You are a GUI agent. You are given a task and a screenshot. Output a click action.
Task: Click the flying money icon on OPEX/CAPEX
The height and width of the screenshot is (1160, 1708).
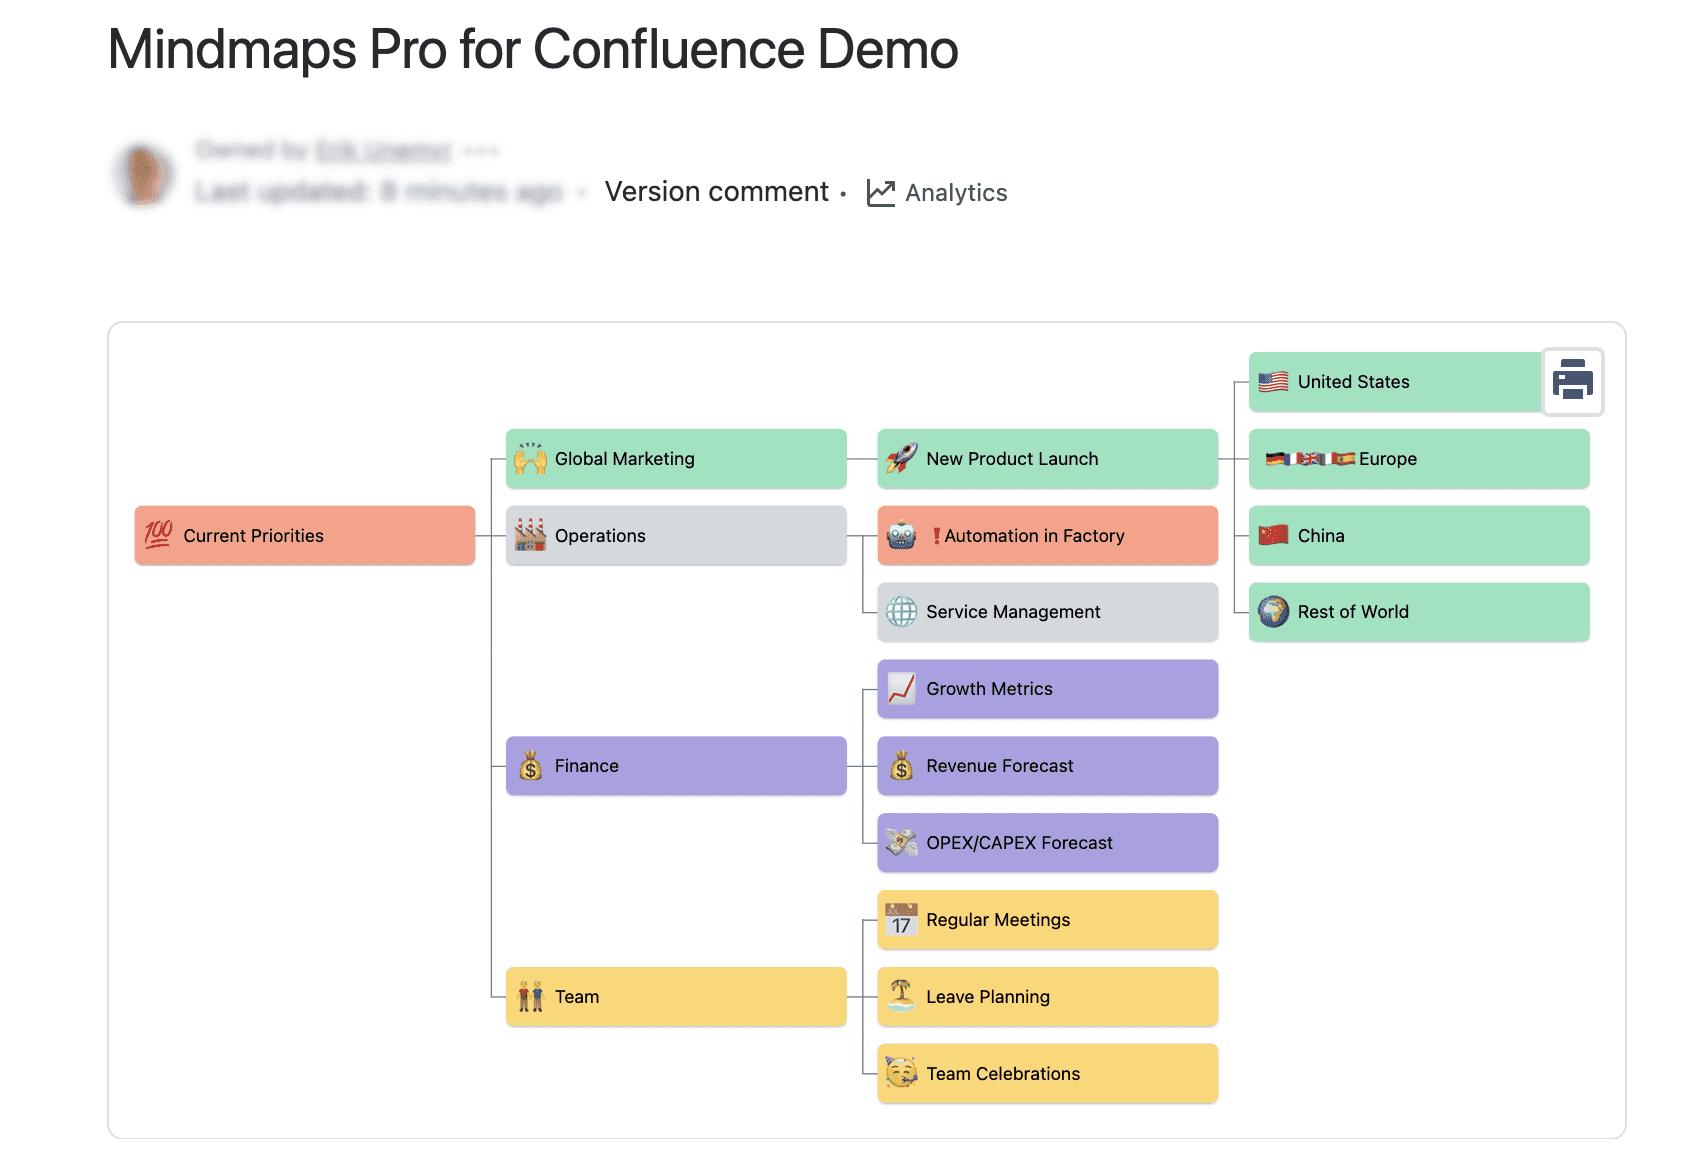click(x=902, y=843)
